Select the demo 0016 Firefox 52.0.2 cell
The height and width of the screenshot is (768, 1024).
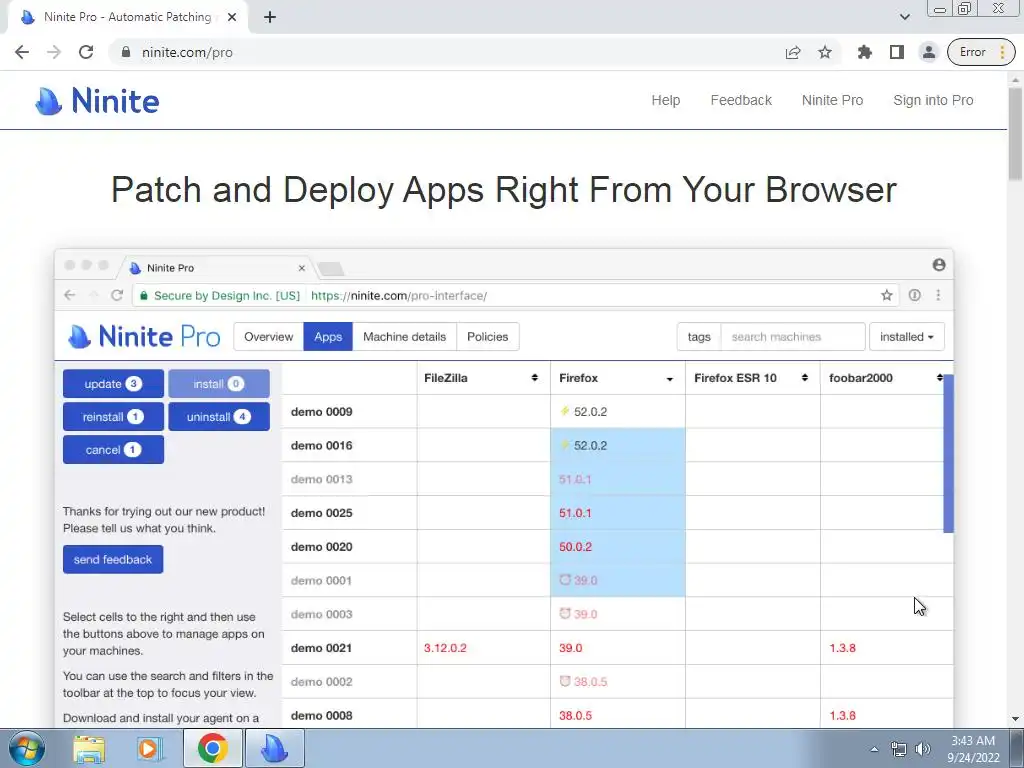(618, 445)
